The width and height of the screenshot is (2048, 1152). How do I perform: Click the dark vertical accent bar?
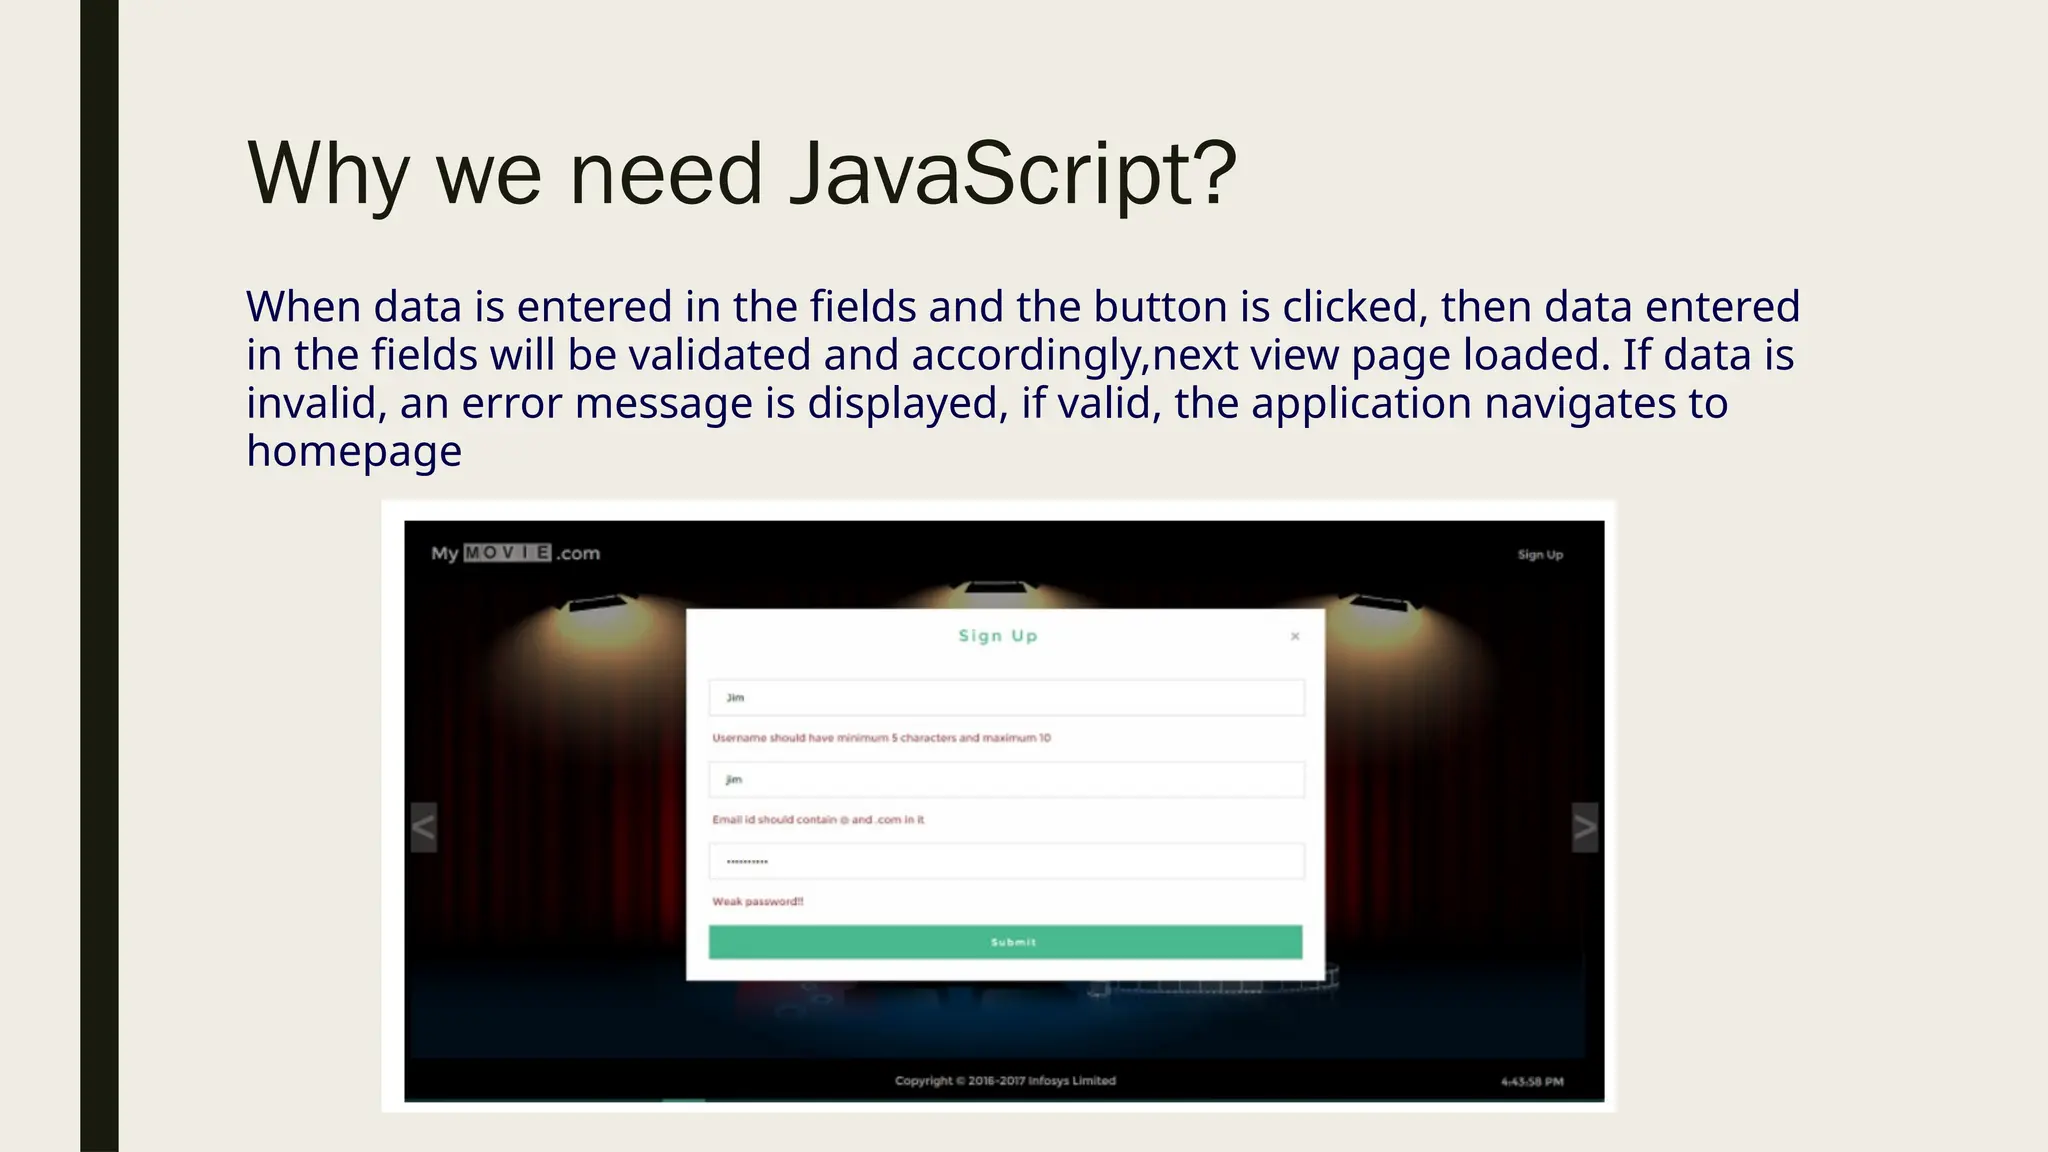tap(99, 576)
